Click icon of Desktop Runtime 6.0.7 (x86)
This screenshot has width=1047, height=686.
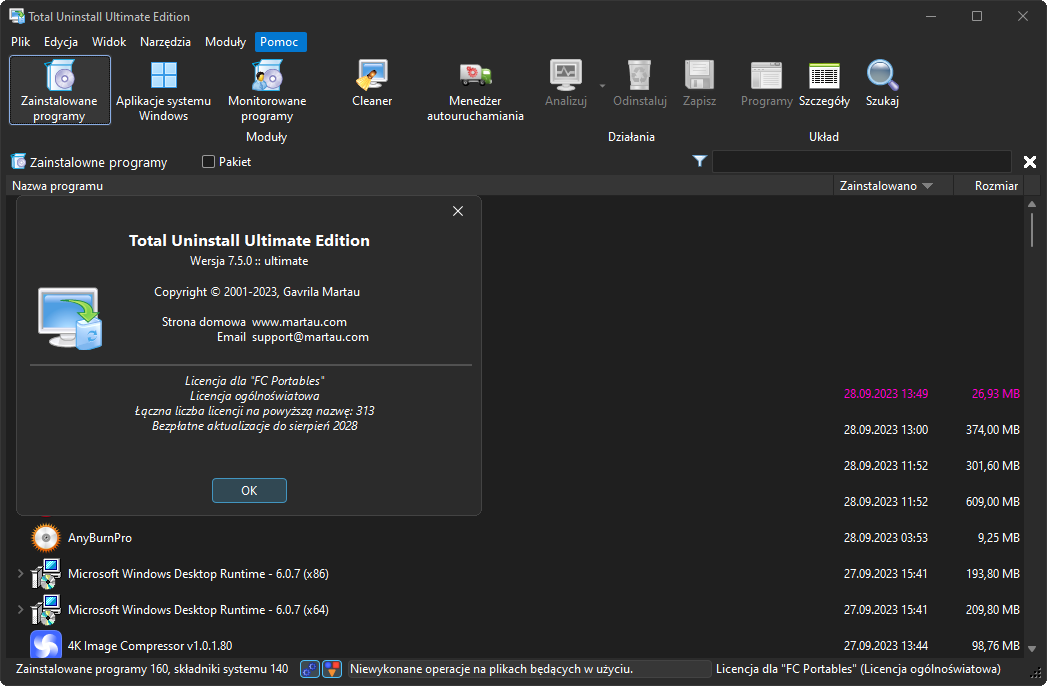click(x=46, y=574)
